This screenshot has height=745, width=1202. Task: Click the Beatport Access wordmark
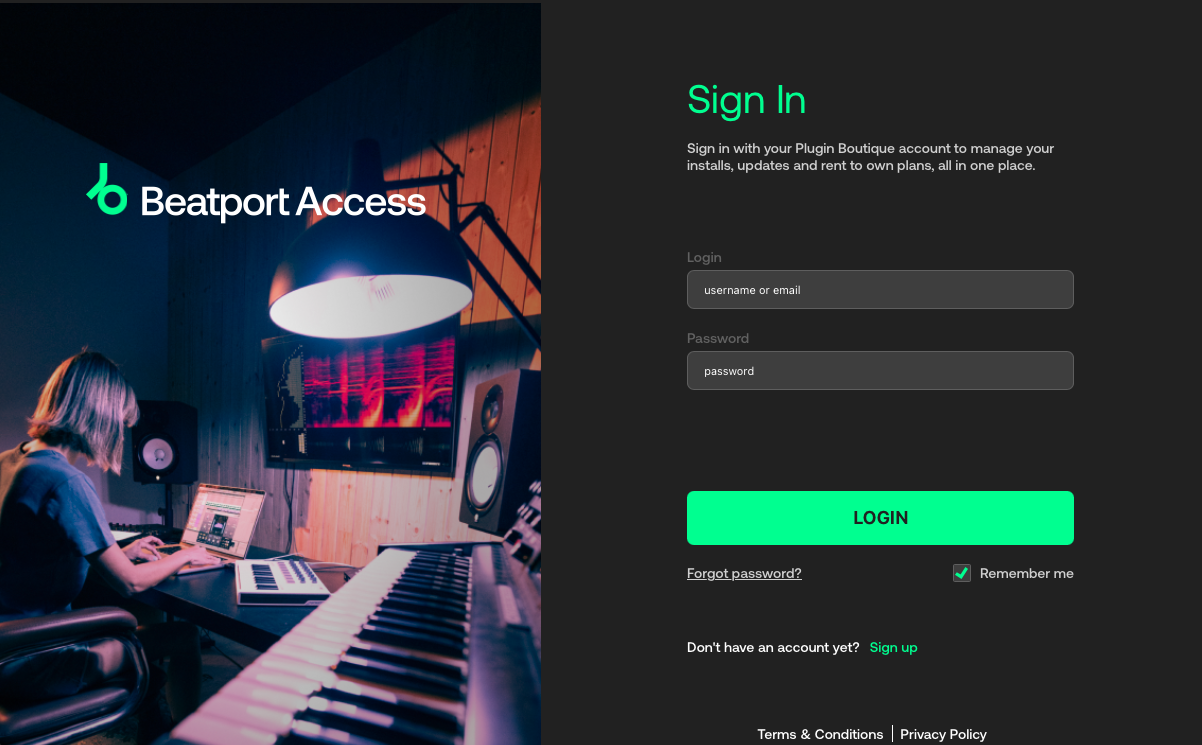coord(283,202)
